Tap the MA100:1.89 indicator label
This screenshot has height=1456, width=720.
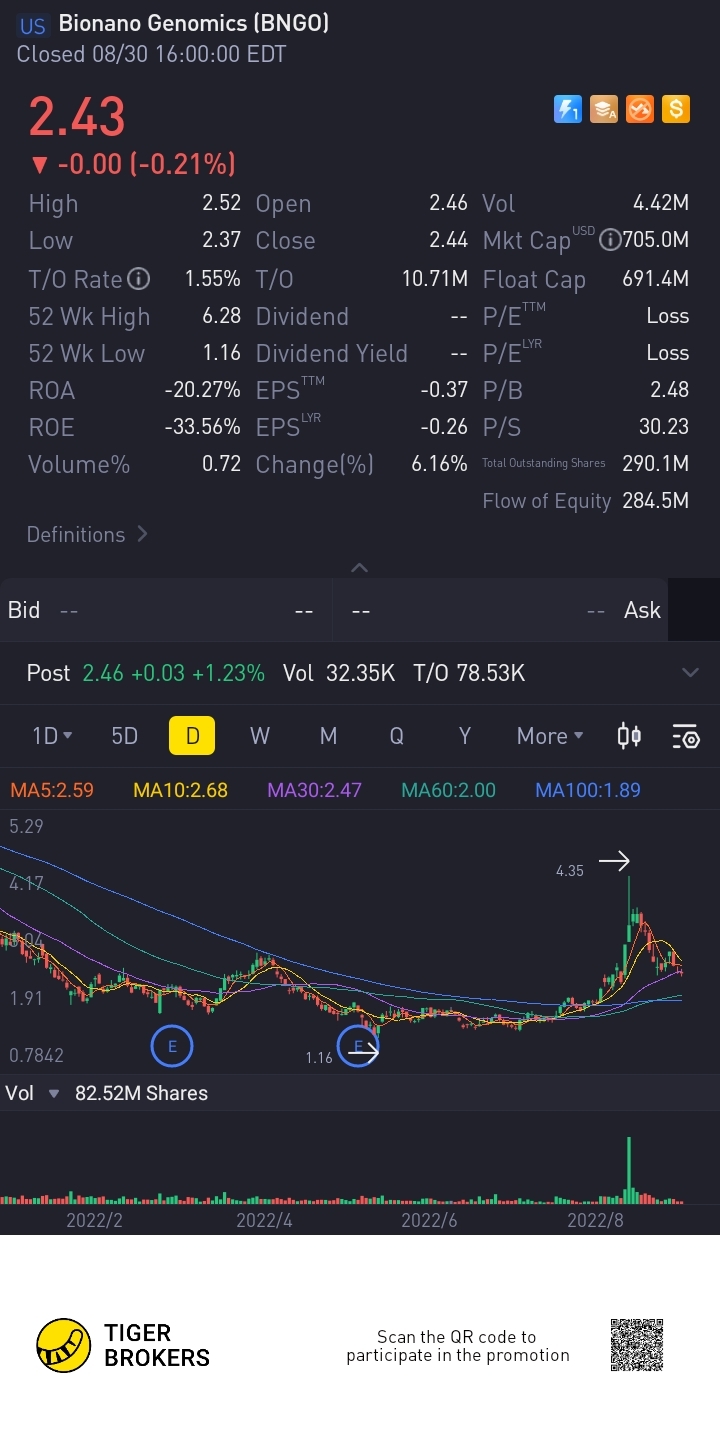click(588, 790)
